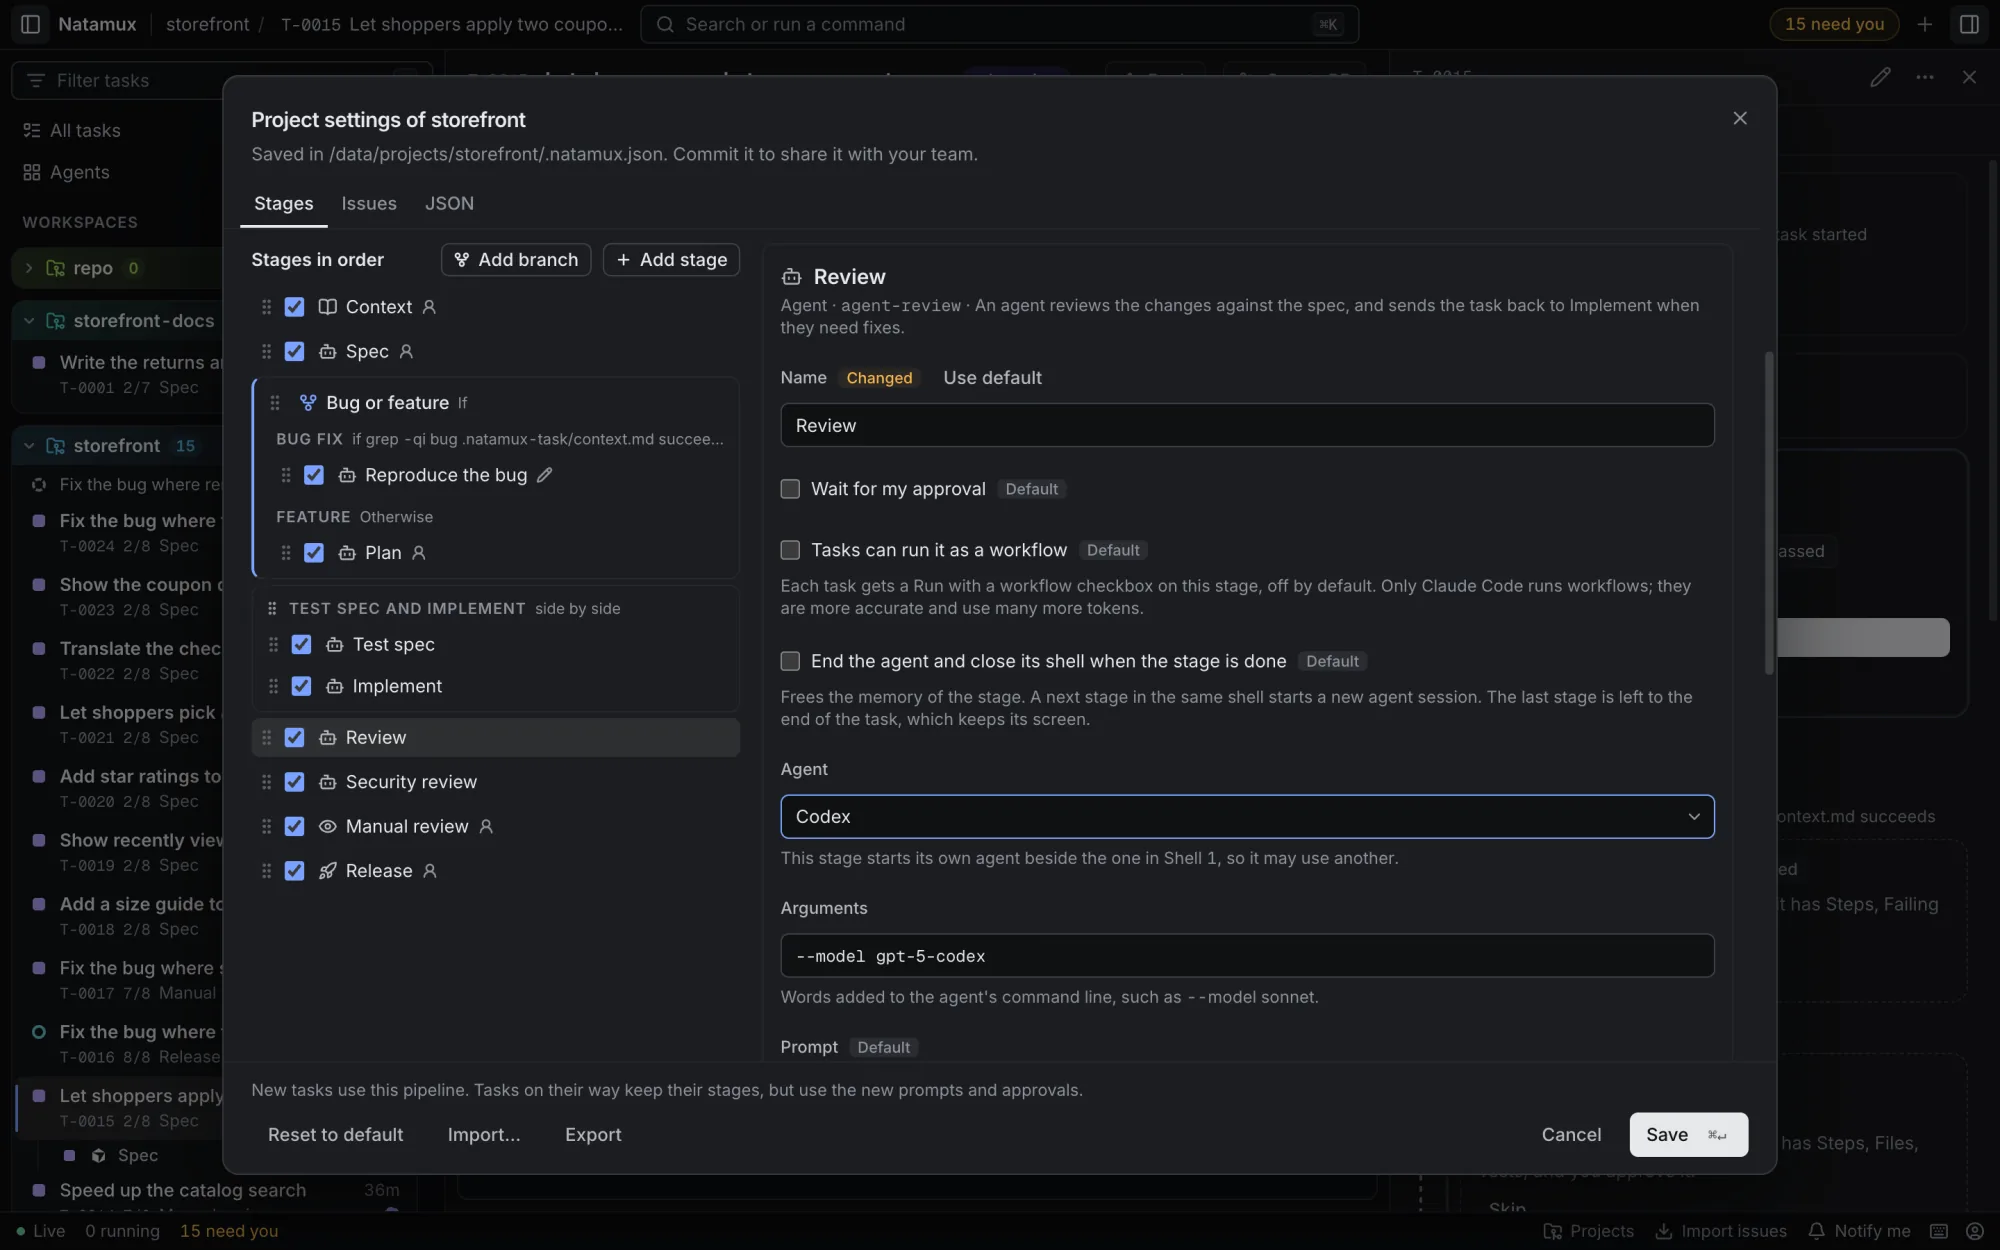Open All tasks in the sidebar

pos(85,131)
